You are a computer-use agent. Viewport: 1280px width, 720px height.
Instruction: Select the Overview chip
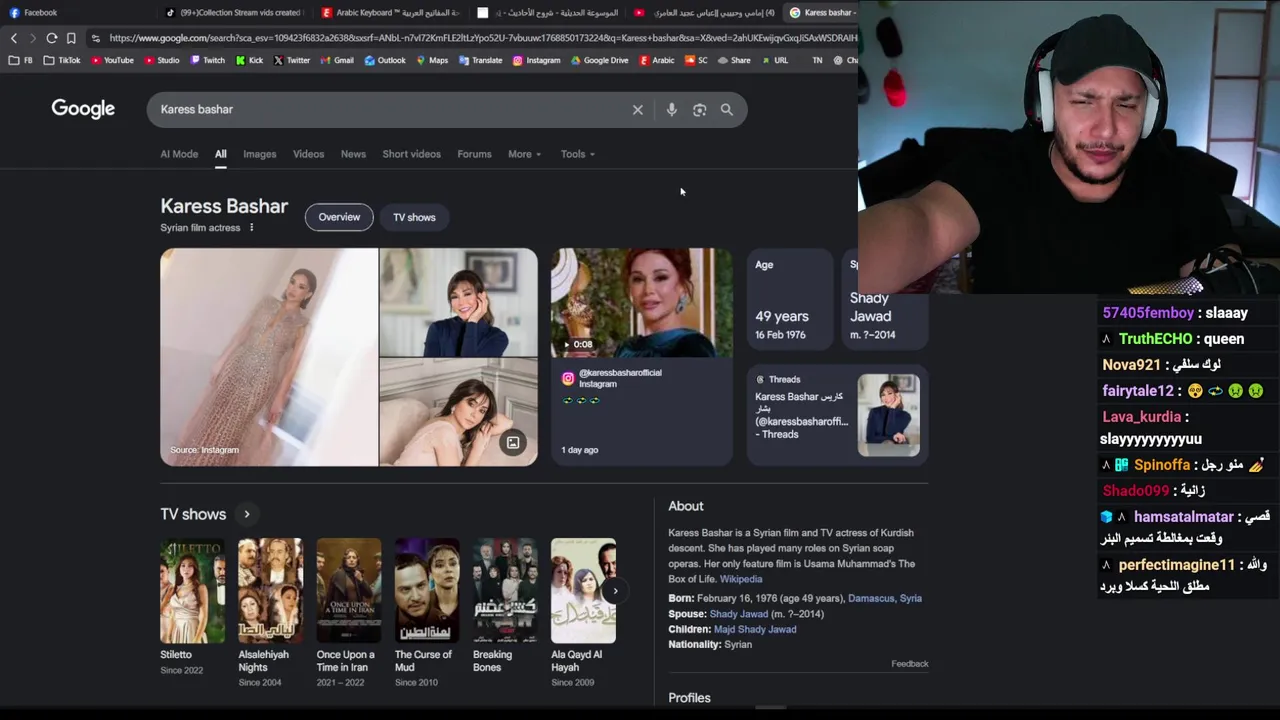339,217
